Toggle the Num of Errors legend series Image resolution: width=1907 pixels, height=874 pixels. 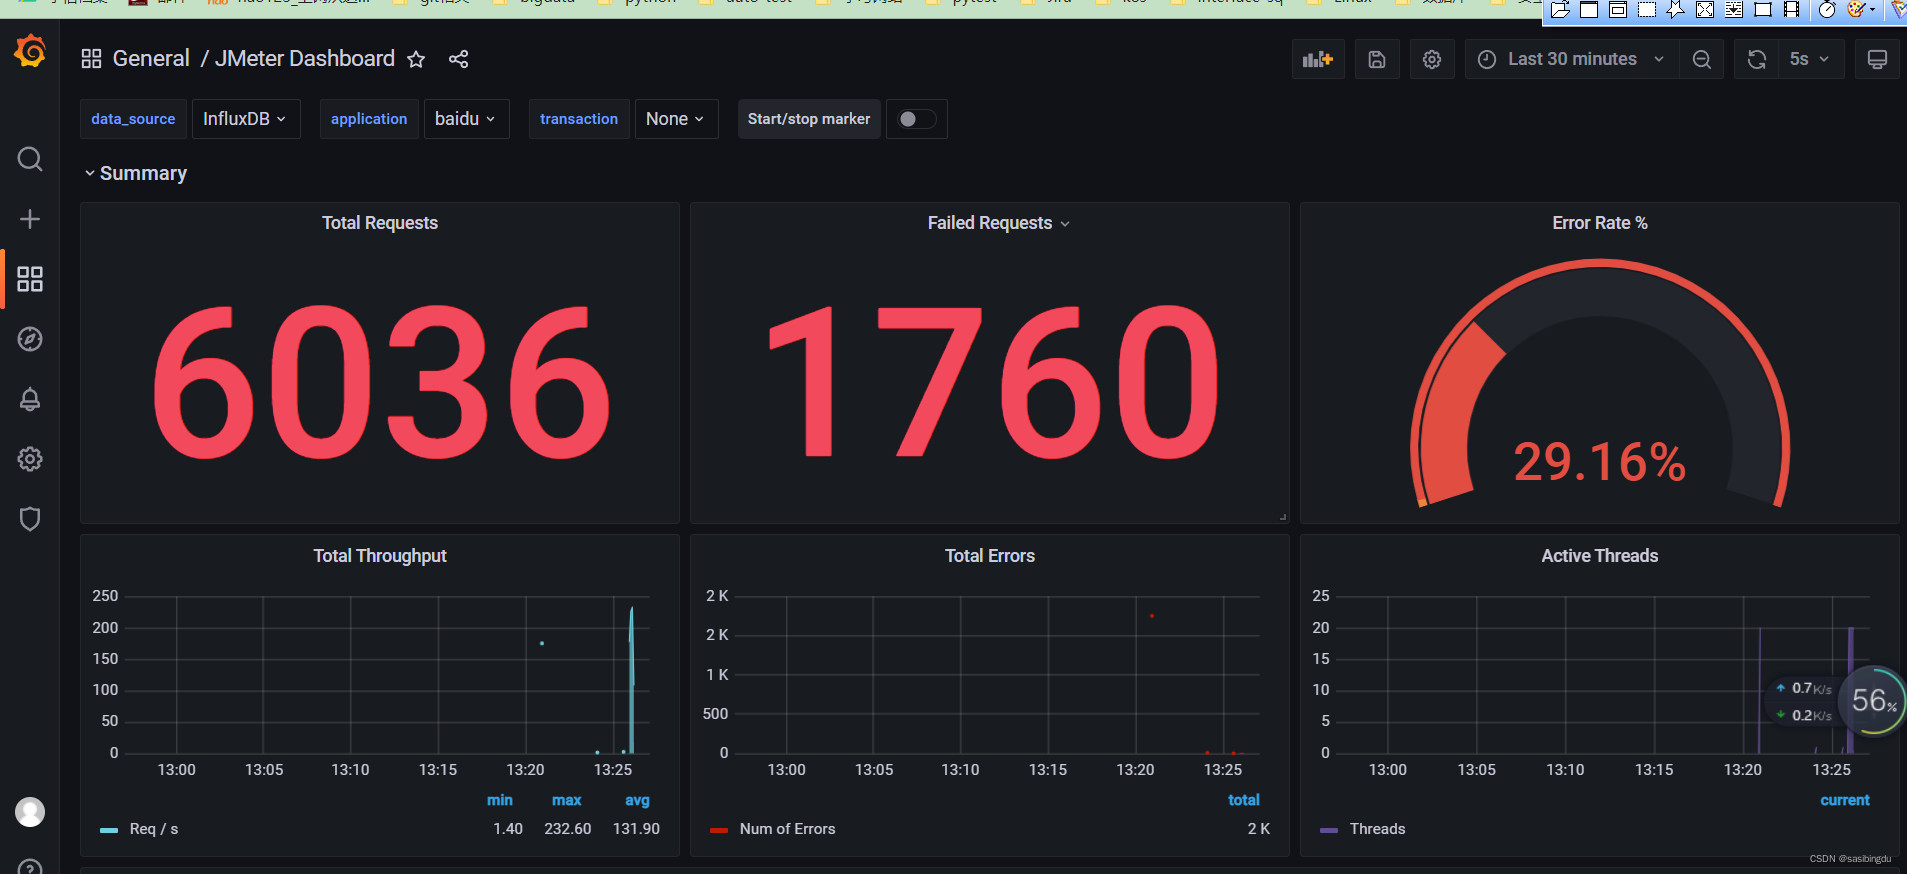coord(787,829)
